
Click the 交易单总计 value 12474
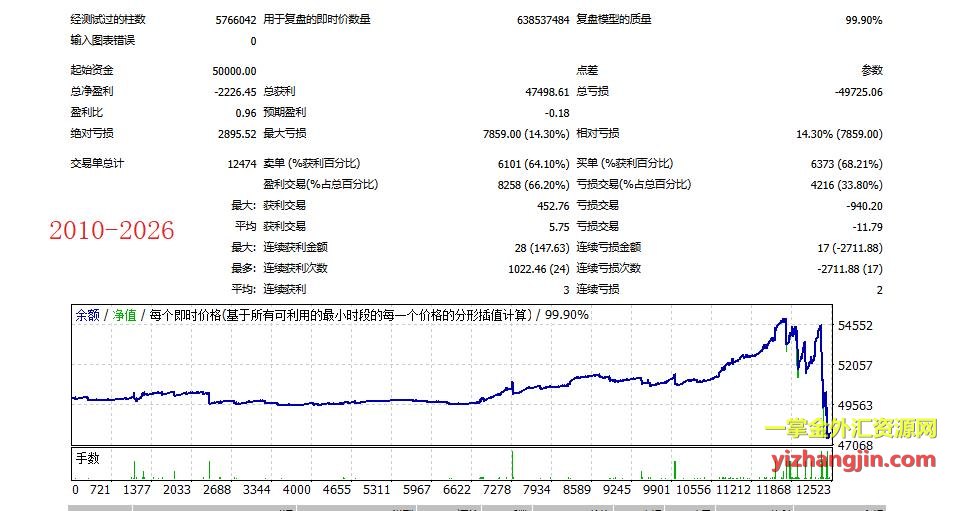click(241, 163)
